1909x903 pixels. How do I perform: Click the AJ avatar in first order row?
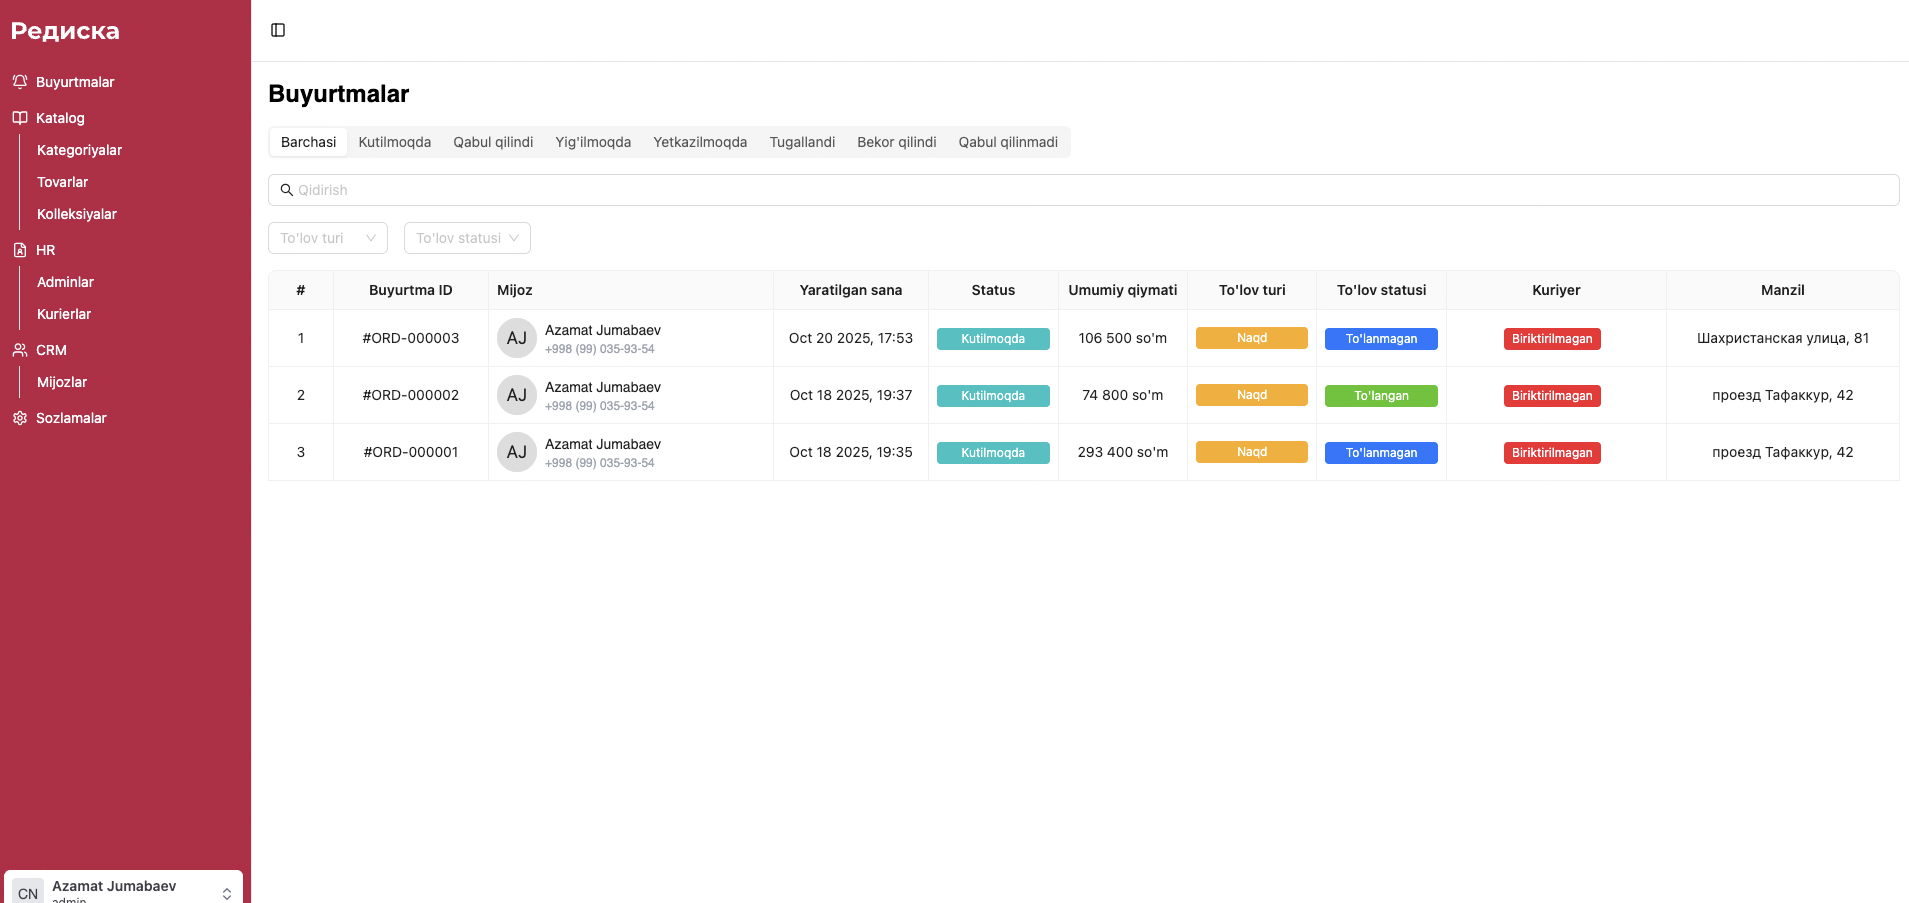click(516, 338)
